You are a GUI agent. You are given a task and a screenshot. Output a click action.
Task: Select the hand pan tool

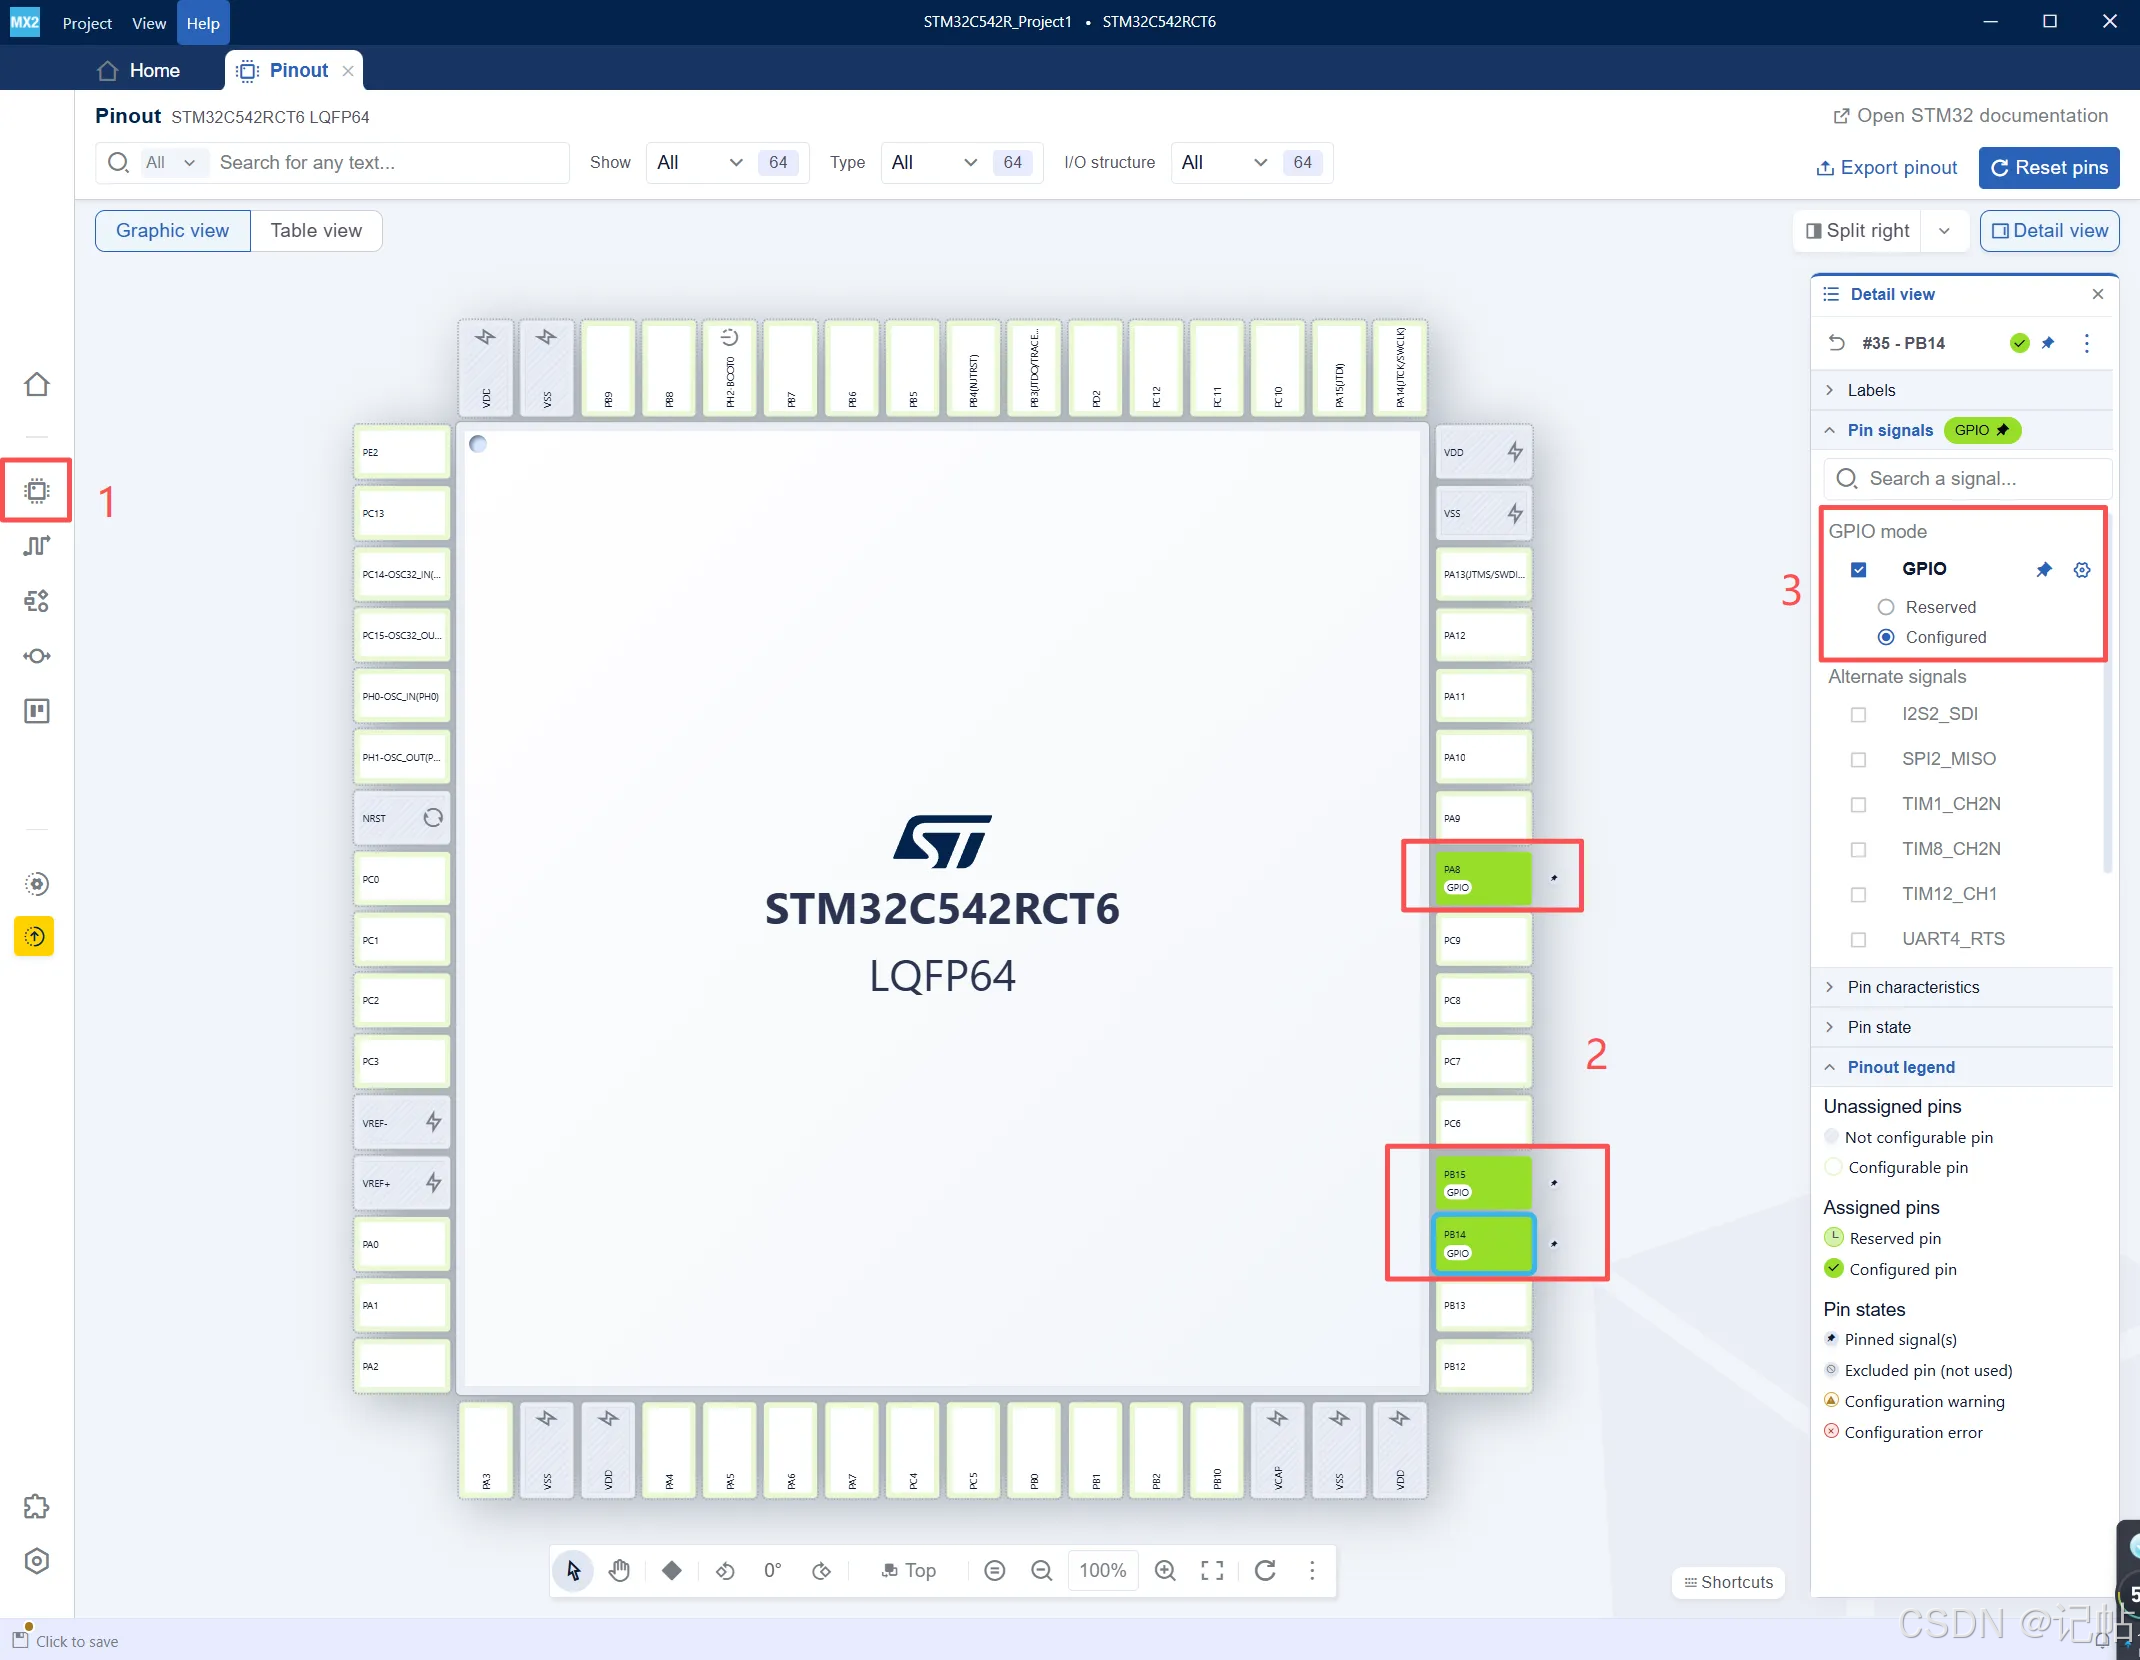[x=620, y=1571]
